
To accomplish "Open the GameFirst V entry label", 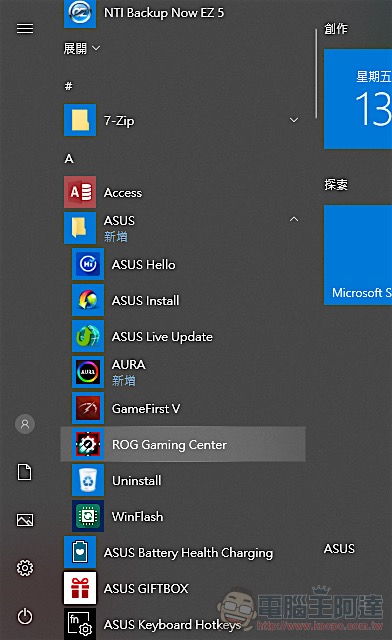I will (x=146, y=409).
